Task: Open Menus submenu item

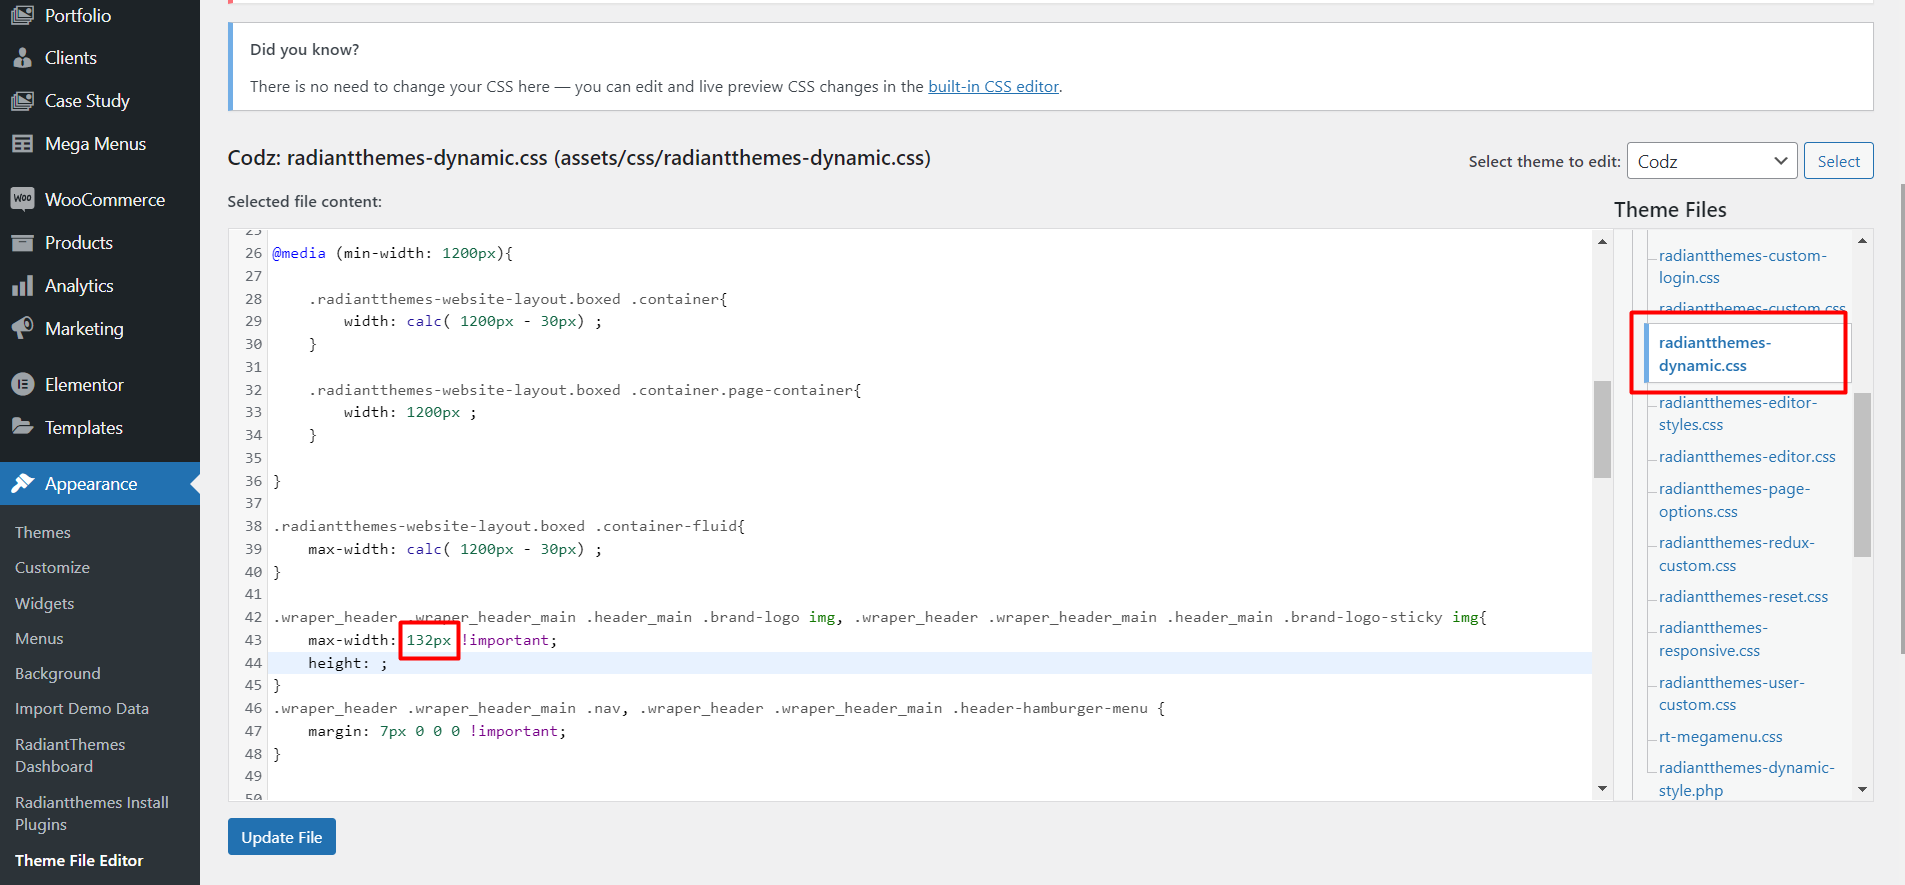Action: coord(39,638)
